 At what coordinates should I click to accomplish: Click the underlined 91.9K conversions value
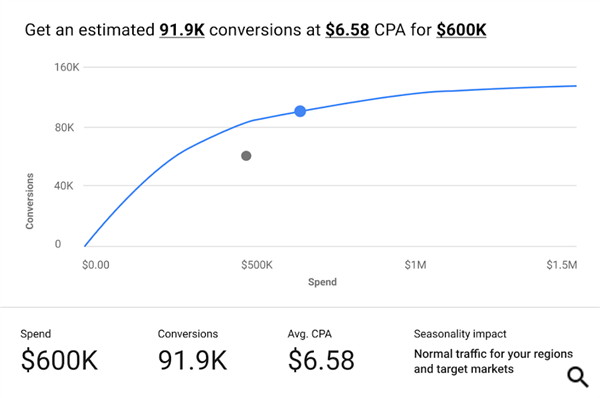(x=182, y=30)
